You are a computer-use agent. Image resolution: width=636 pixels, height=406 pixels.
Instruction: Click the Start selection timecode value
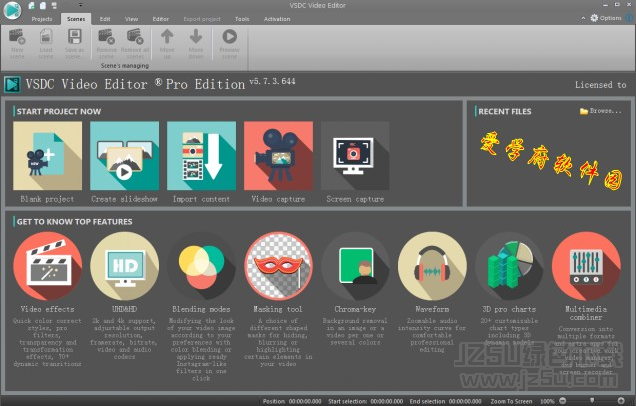387,401
